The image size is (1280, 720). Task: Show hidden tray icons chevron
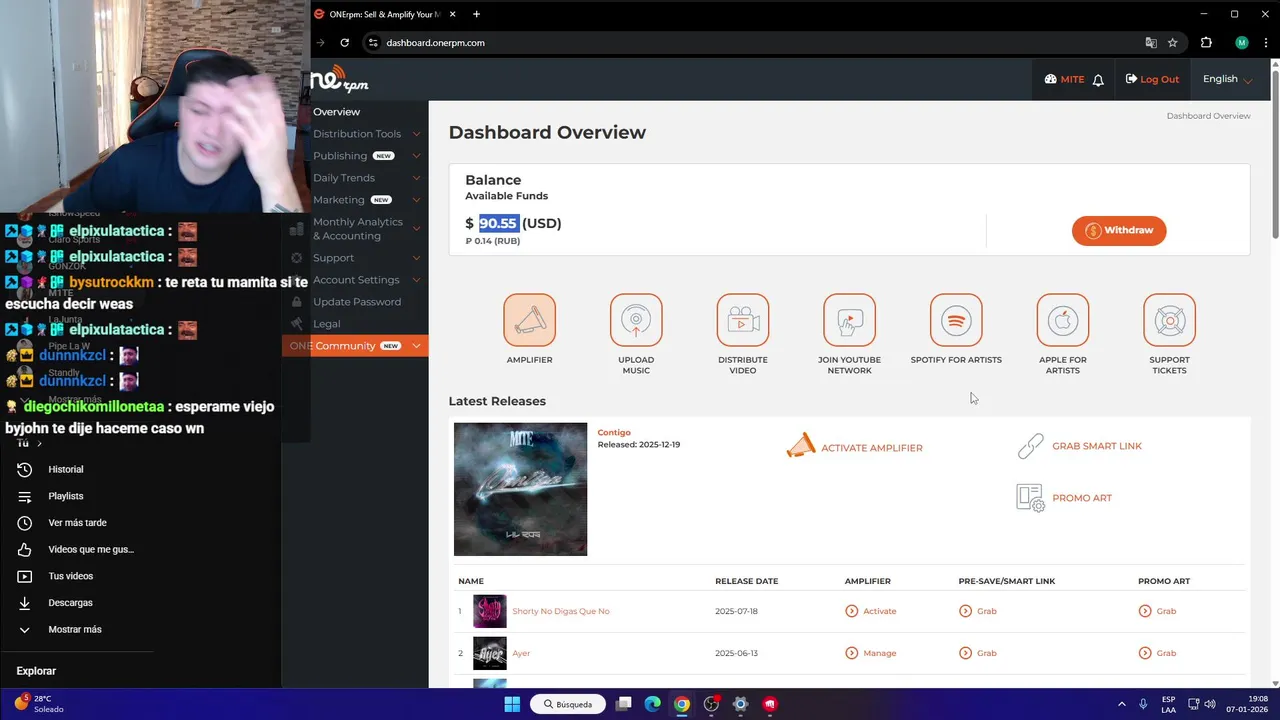(x=1121, y=704)
